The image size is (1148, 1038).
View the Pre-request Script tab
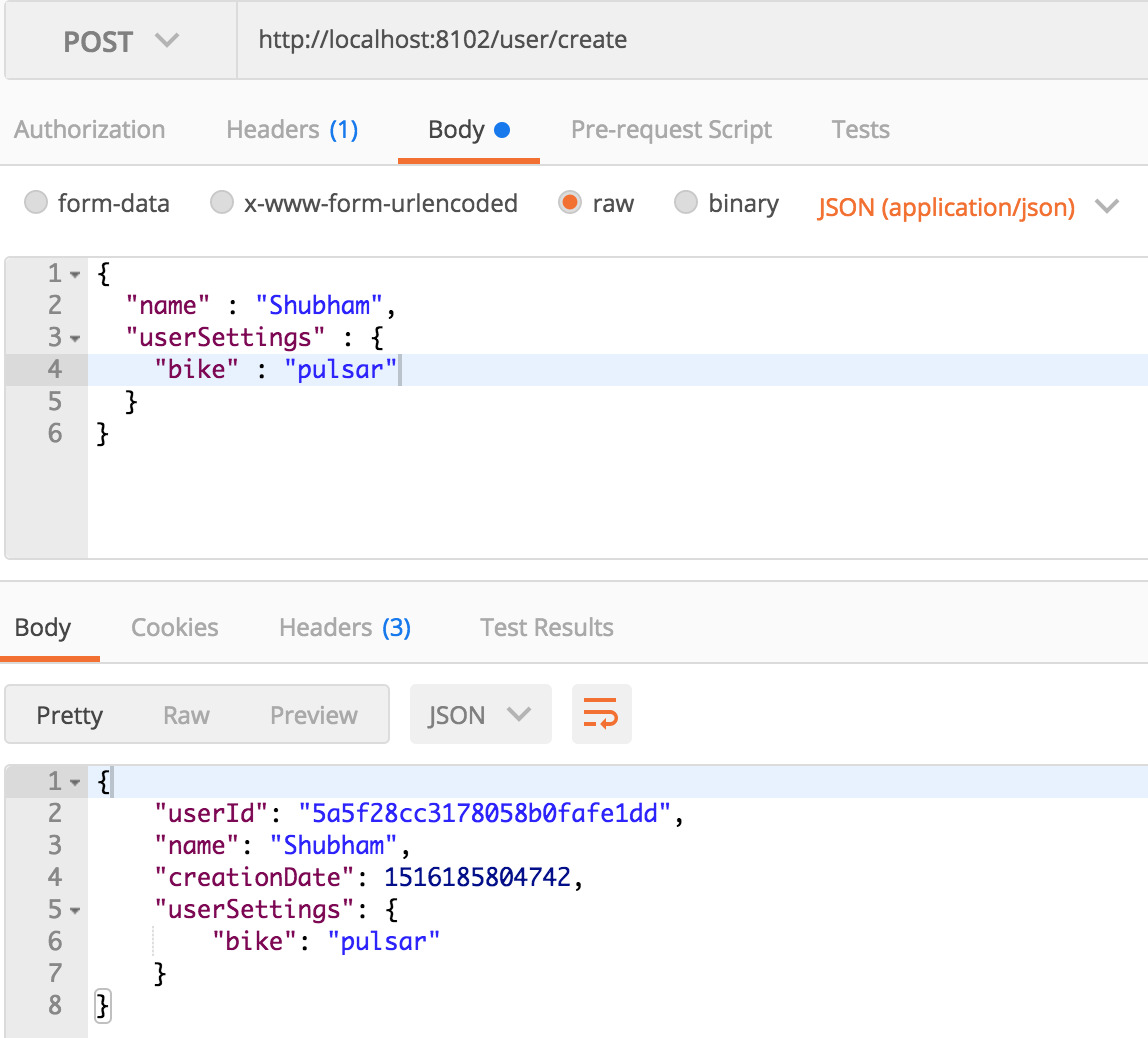(x=671, y=129)
